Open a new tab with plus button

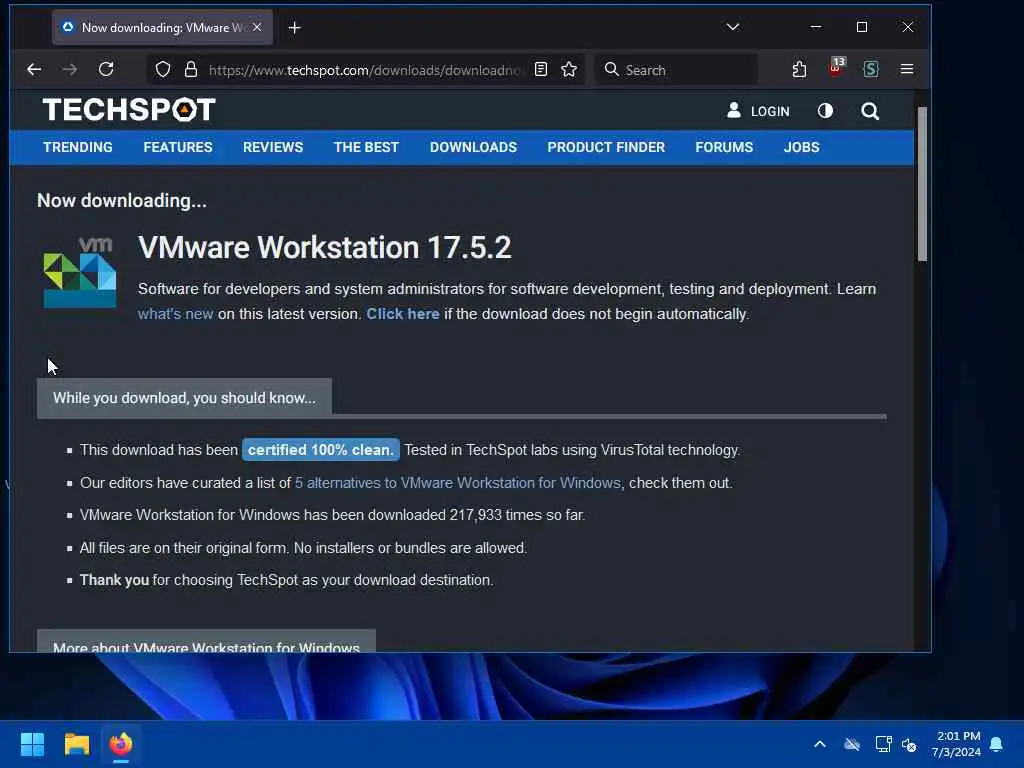click(295, 27)
